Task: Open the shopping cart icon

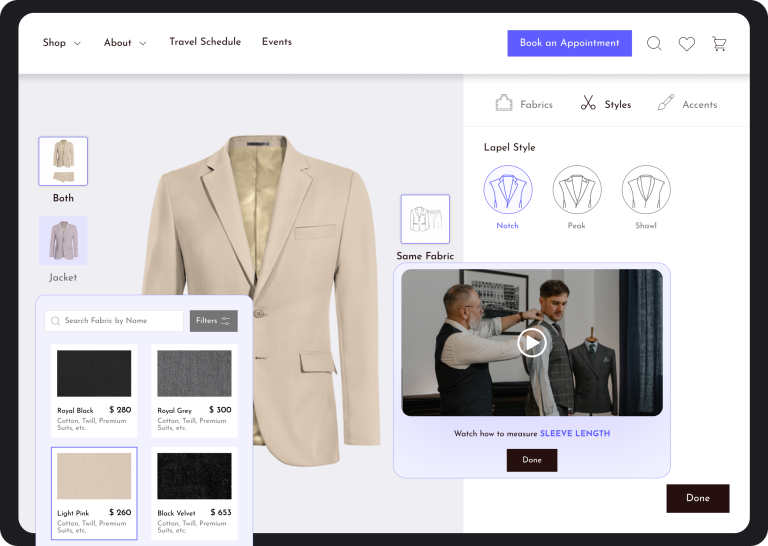Action: 719,44
